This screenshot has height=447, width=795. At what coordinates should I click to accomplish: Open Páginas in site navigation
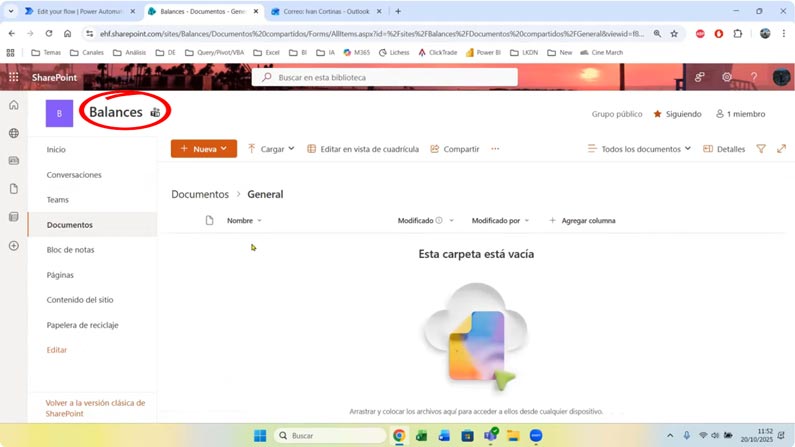tap(60, 275)
